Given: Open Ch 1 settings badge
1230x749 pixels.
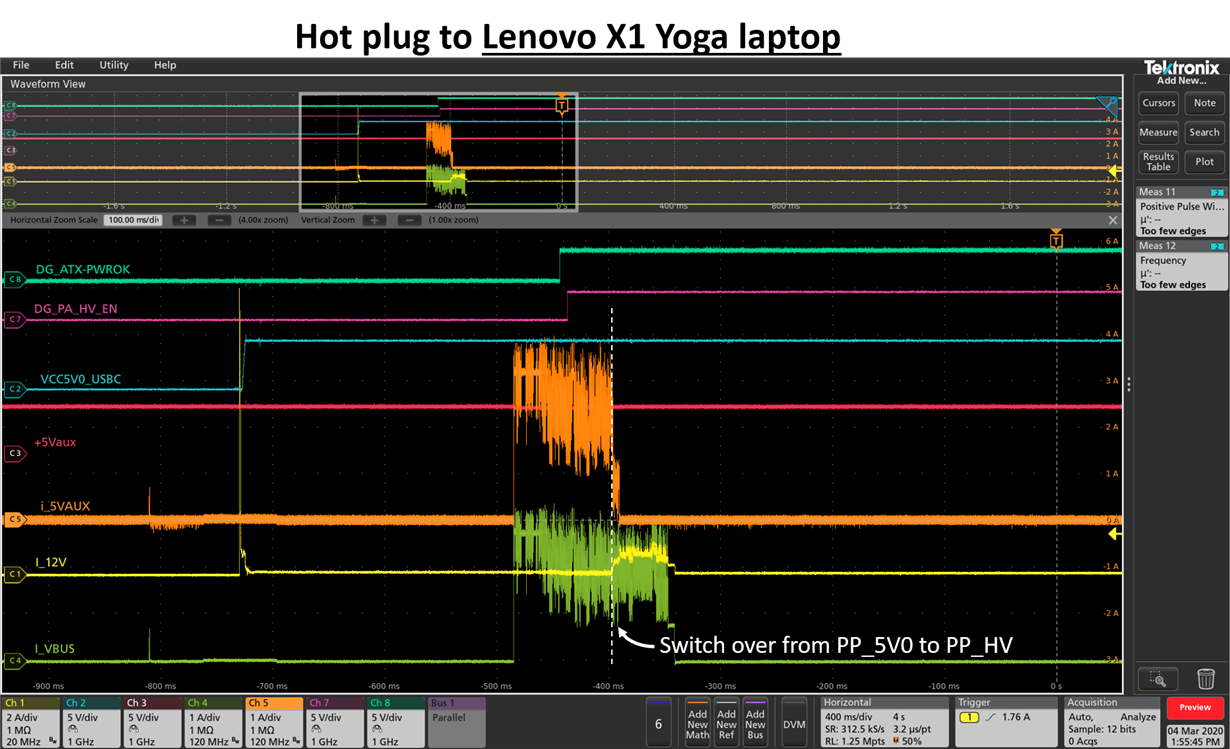Looking at the screenshot, I should 32,722.
